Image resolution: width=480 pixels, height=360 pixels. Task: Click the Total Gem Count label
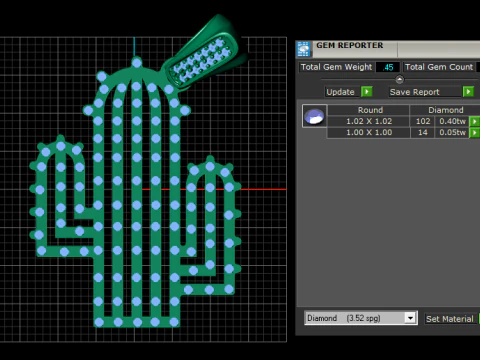tap(439, 67)
